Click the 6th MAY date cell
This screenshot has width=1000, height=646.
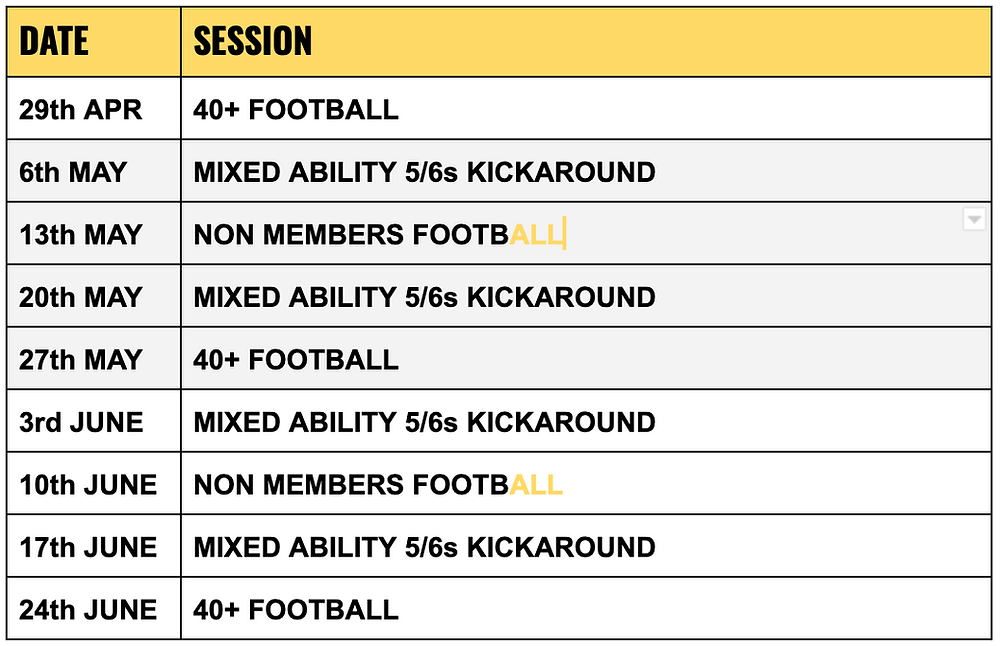pos(94,171)
